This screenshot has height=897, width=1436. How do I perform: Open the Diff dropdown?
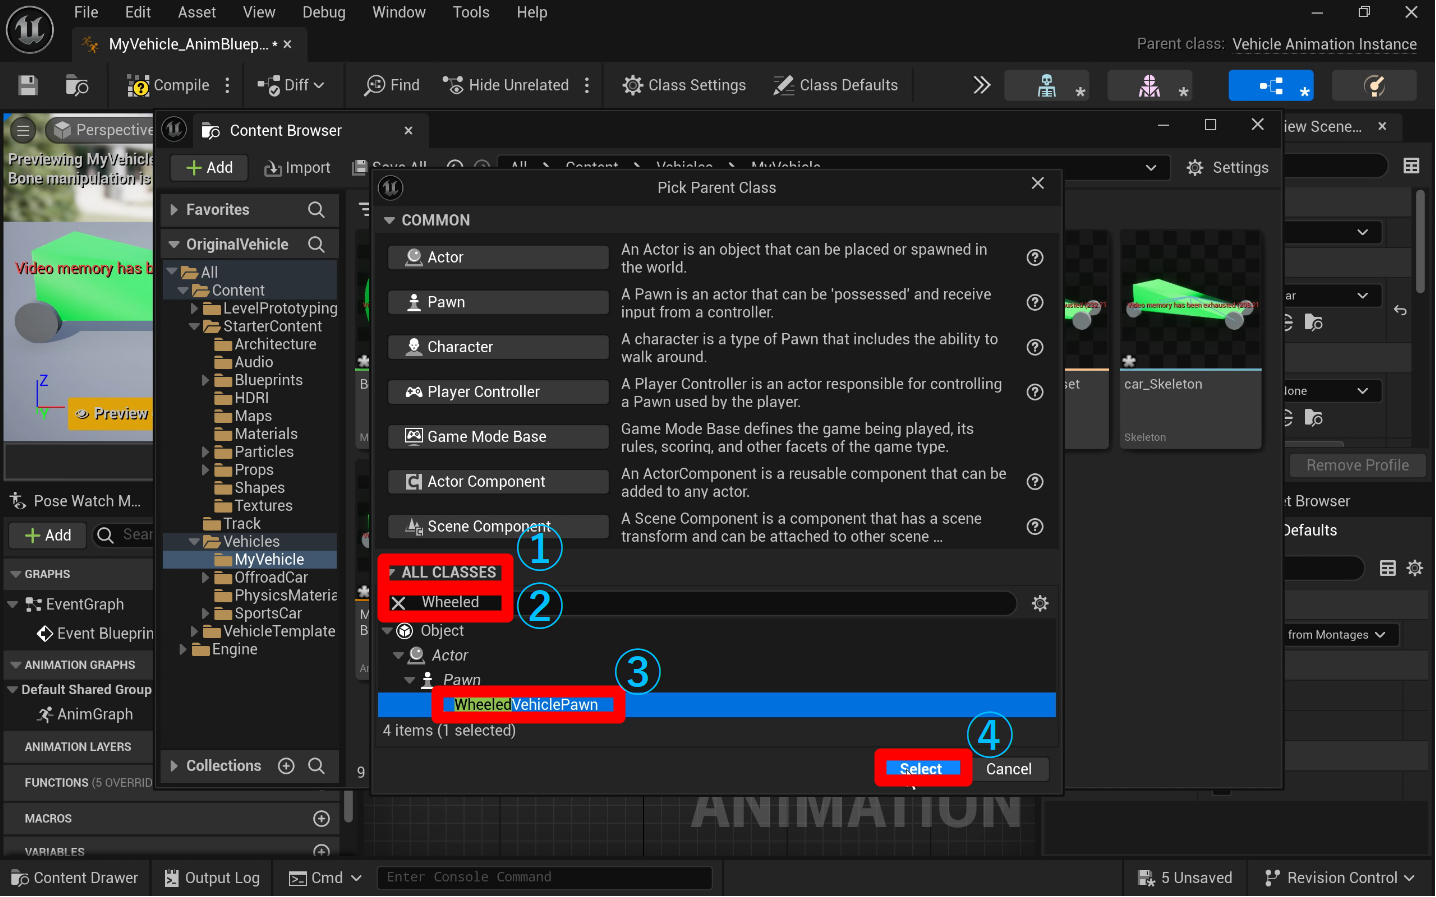[x=291, y=86]
